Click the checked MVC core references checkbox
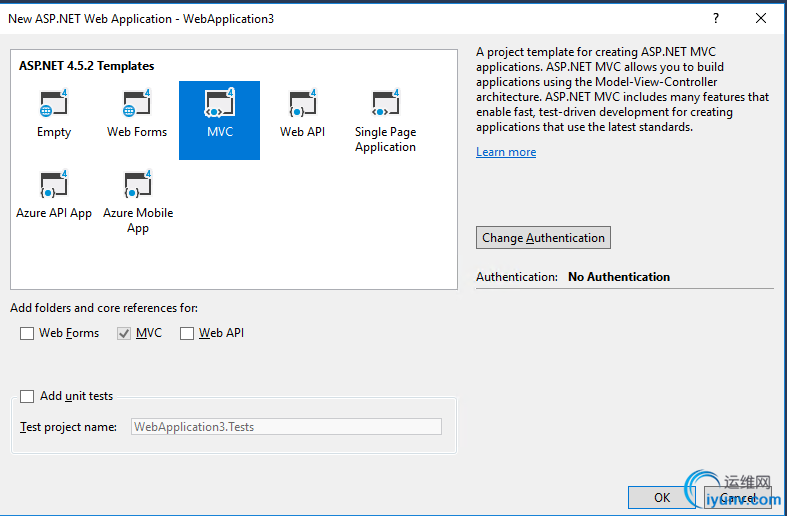 [124, 333]
